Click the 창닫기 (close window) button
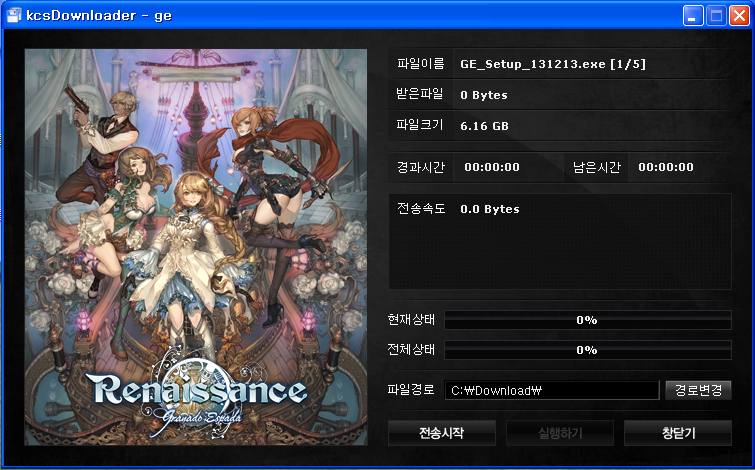Screen dimensions: 755x470 coord(678,433)
